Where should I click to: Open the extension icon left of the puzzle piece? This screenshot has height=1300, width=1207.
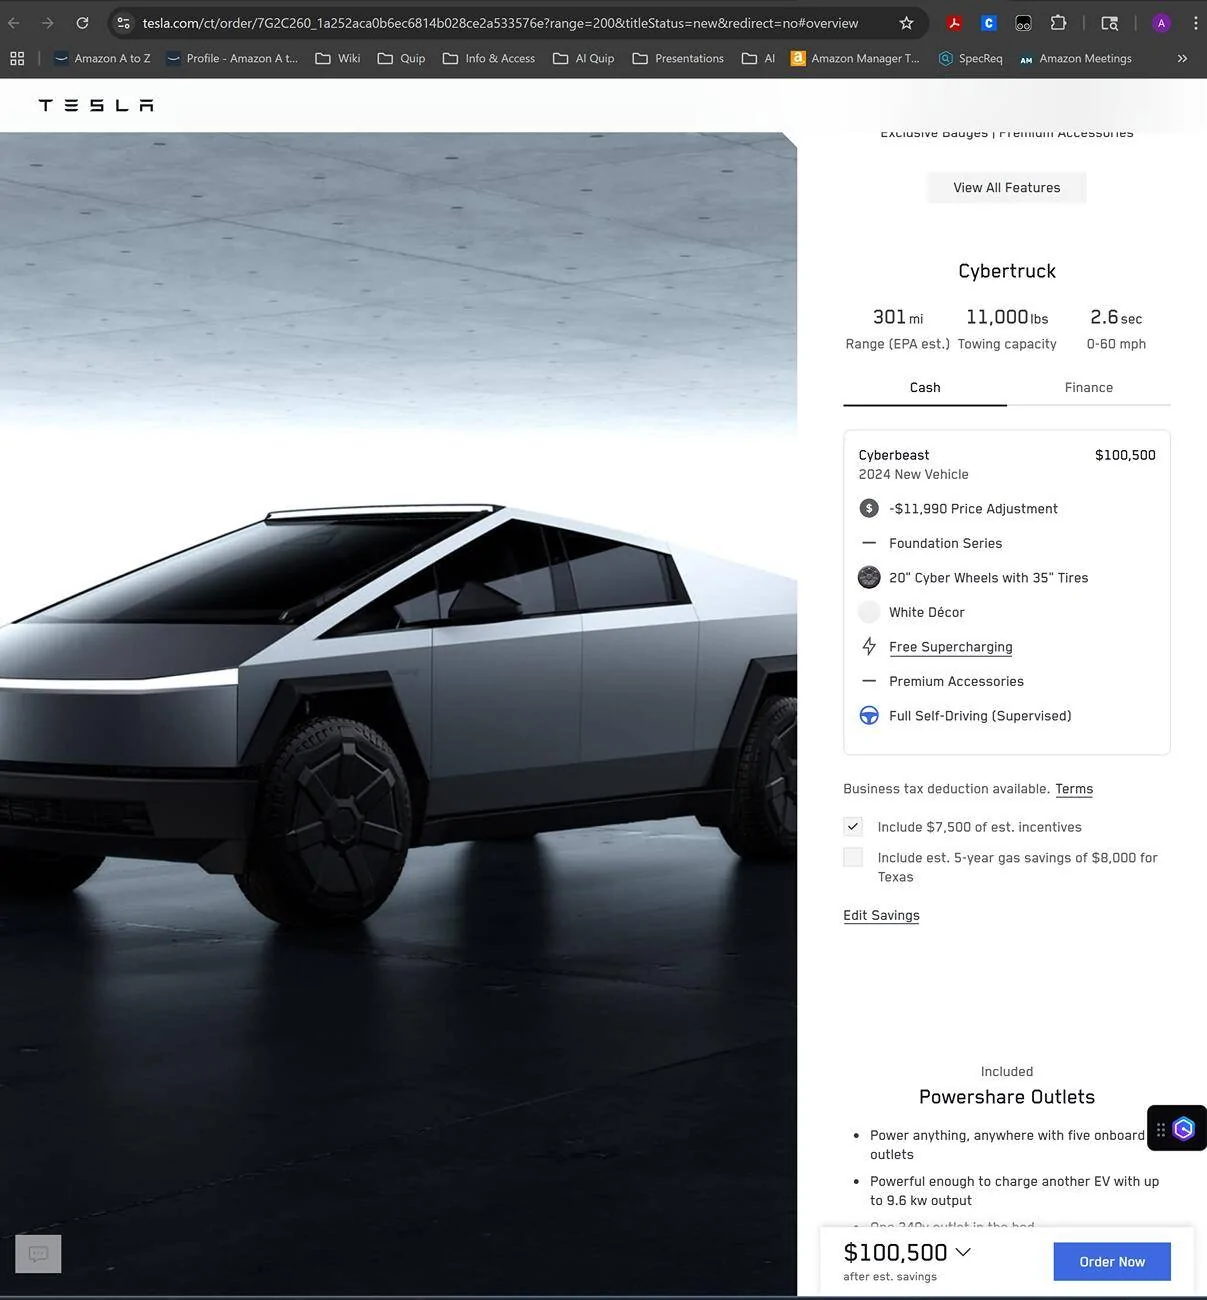tap(1023, 22)
